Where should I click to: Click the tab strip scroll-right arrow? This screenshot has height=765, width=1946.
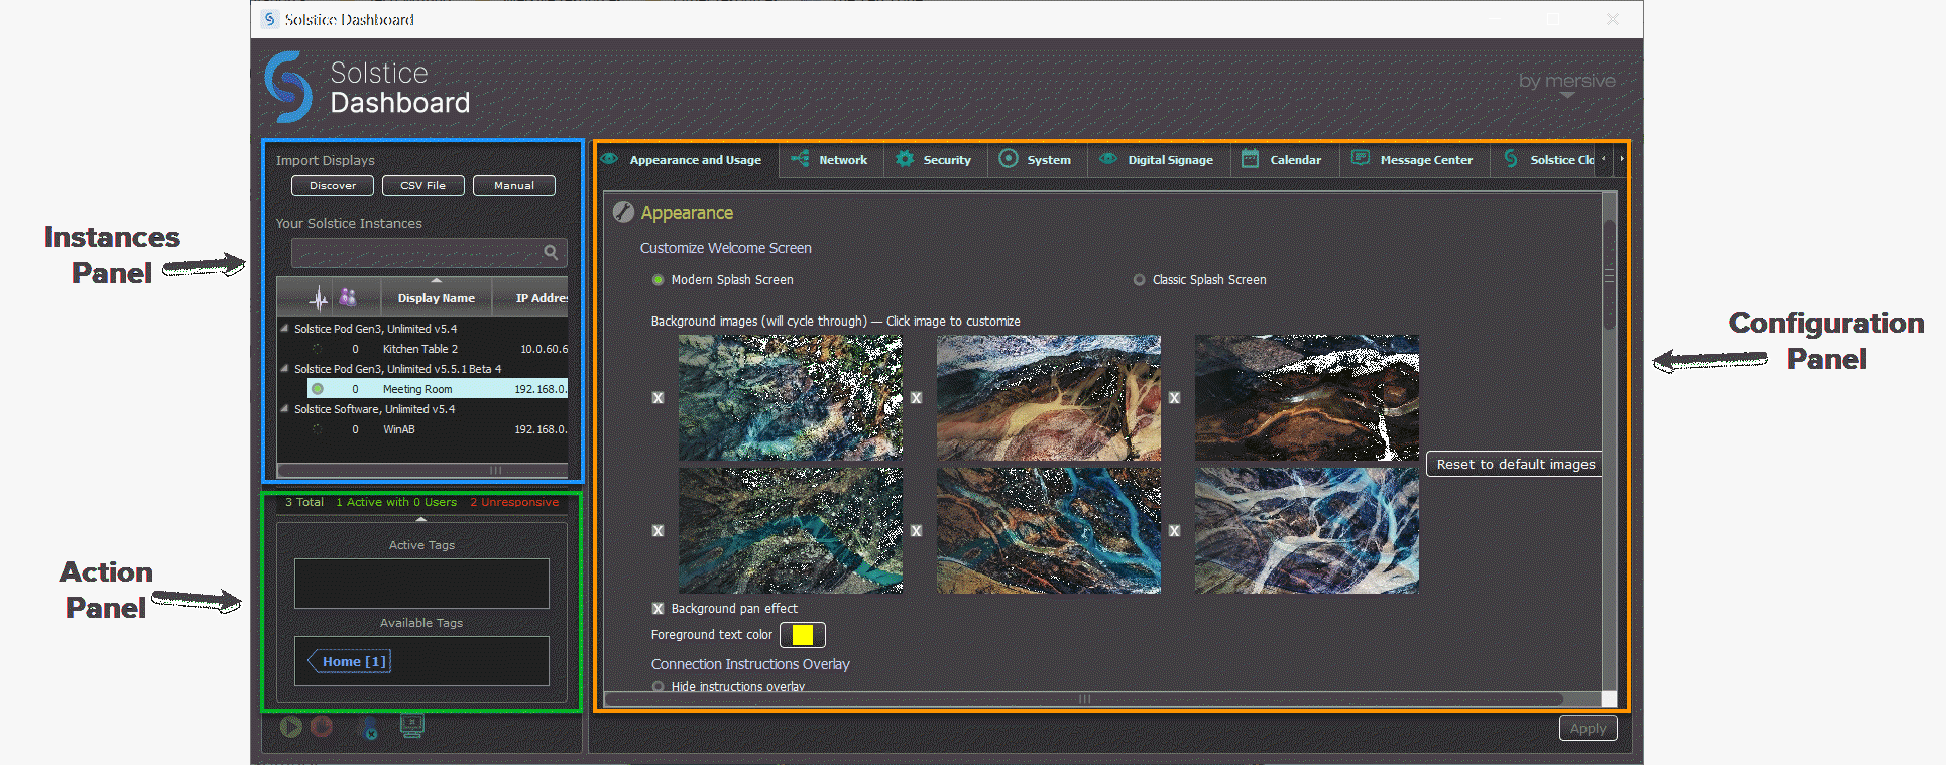(1621, 158)
